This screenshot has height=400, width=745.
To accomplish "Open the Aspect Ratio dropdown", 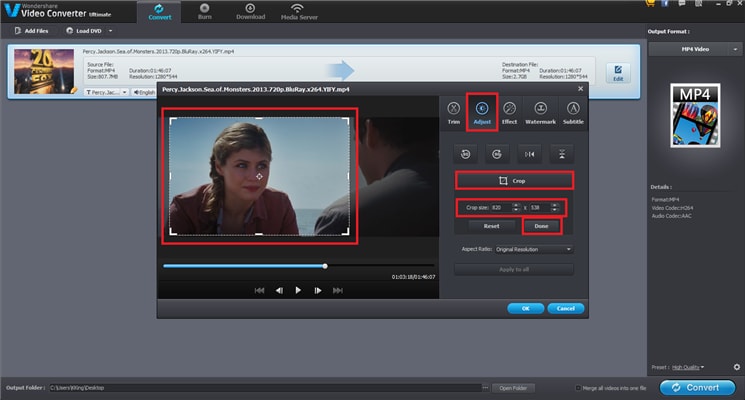I will tap(534, 249).
